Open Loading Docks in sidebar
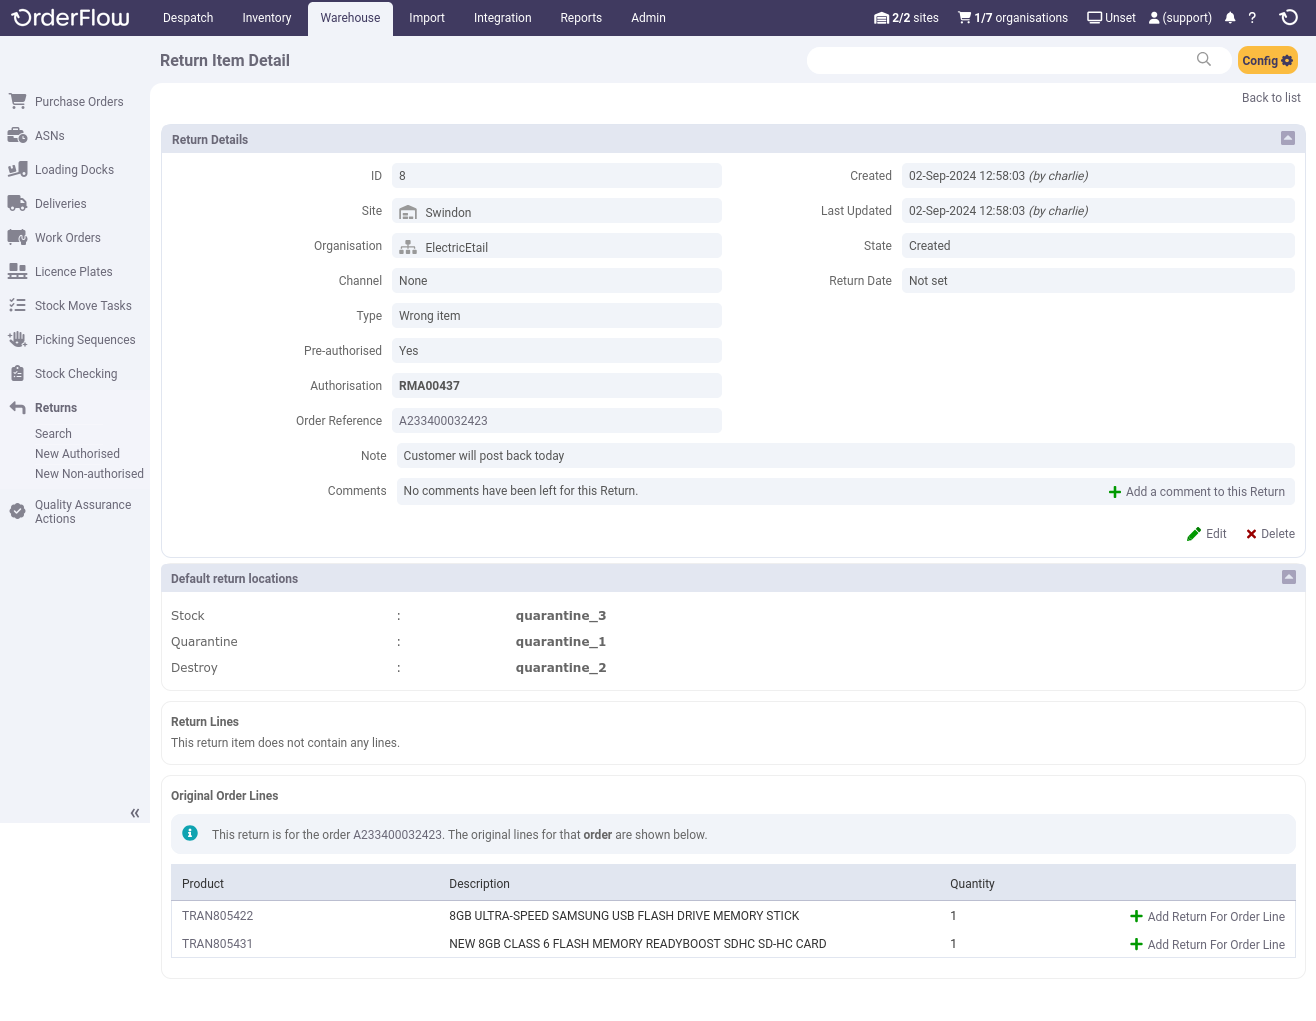1316x1021 pixels. point(74,170)
